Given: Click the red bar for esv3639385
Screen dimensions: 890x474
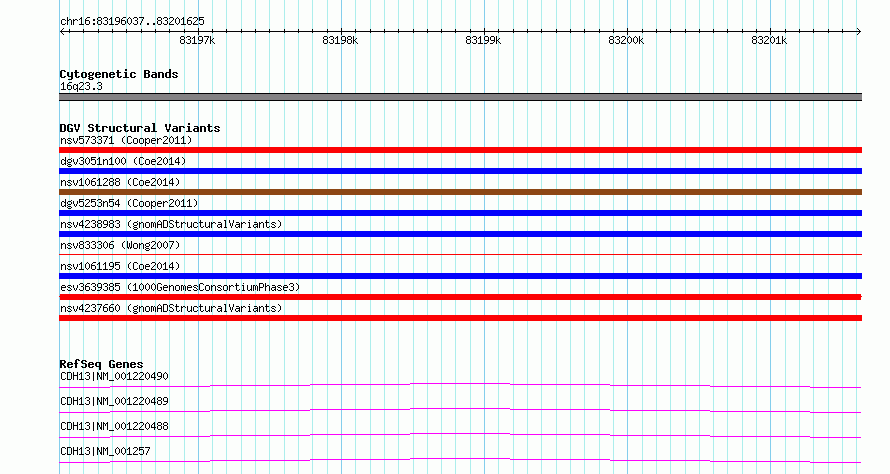Looking at the screenshot, I should pyautogui.click(x=460, y=297).
